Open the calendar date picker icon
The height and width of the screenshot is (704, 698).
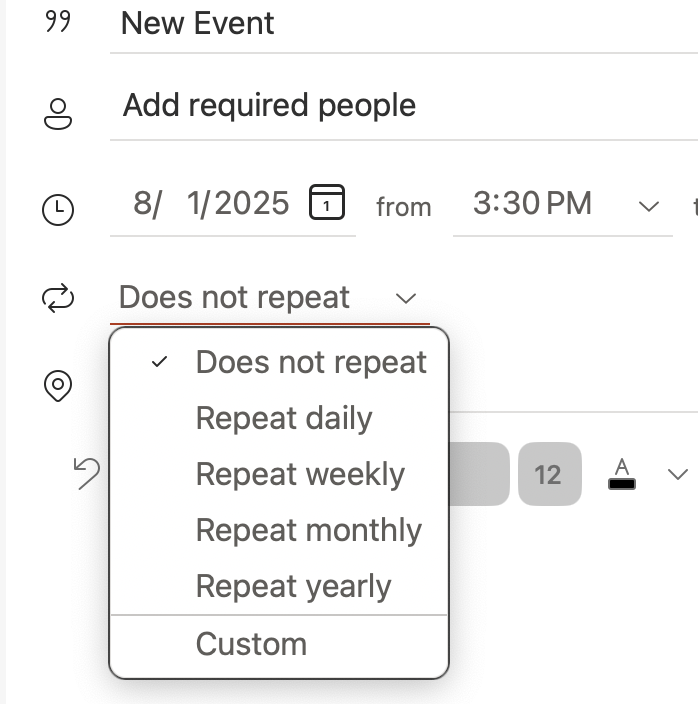pyautogui.click(x=326, y=203)
